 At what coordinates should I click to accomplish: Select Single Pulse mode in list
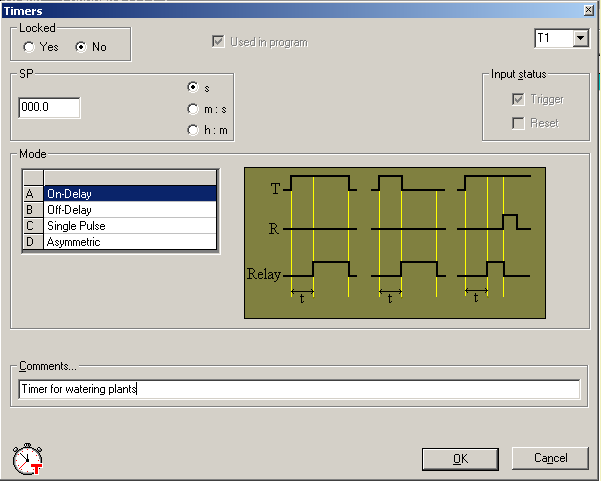click(x=130, y=226)
